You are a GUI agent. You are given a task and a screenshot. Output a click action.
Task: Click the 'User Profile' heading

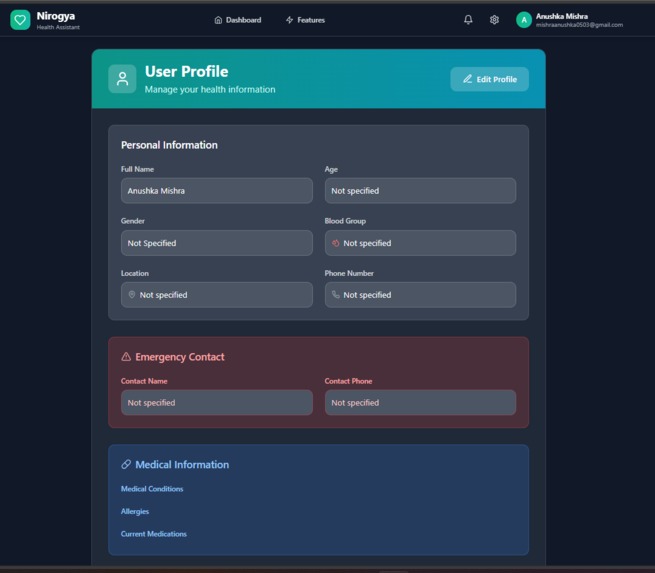coord(186,71)
